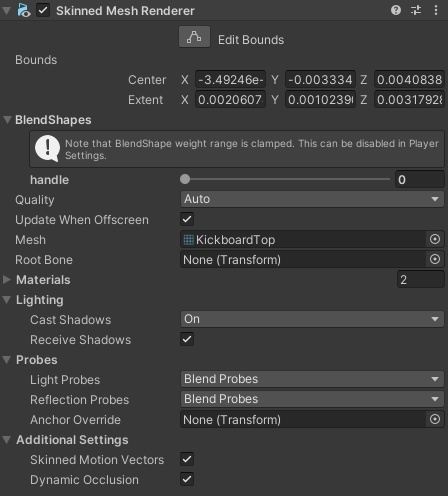Click the Mesh field object picker circle
This screenshot has width=448, height=496.
pyautogui.click(x=435, y=239)
